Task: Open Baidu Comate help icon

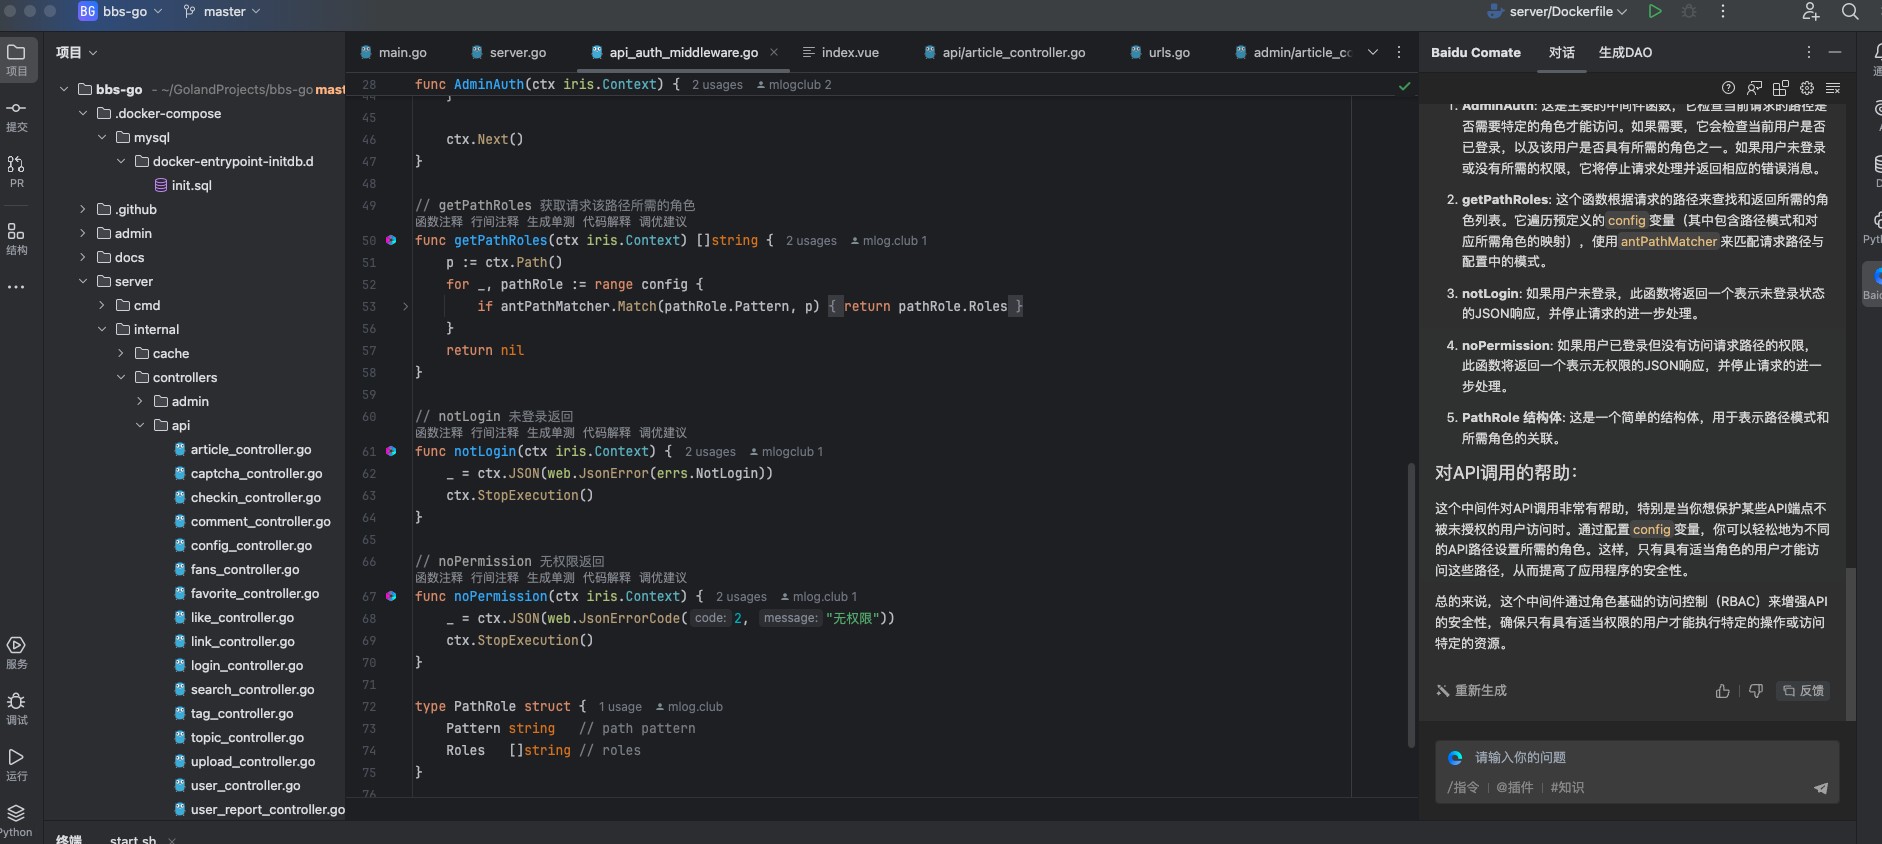Action: click(x=1728, y=88)
